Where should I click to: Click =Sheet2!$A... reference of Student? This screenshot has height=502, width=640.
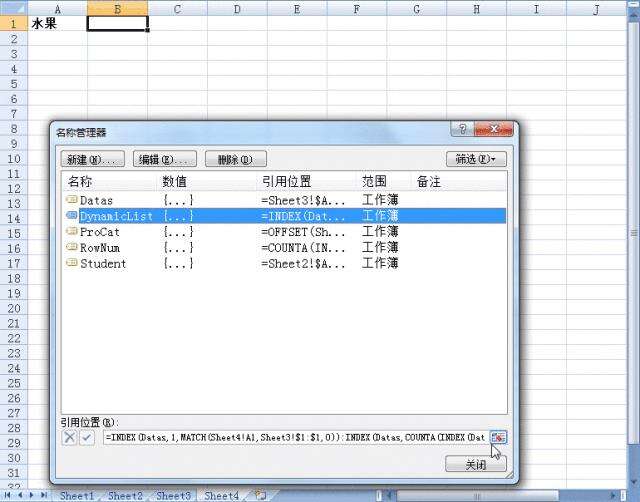[303, 264]
